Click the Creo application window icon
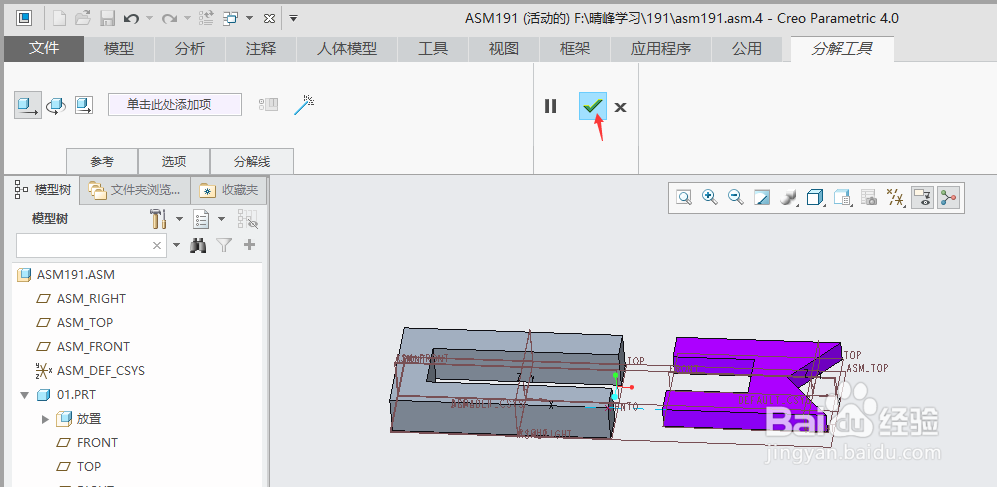997x487 pixels. tap(24, 18)
